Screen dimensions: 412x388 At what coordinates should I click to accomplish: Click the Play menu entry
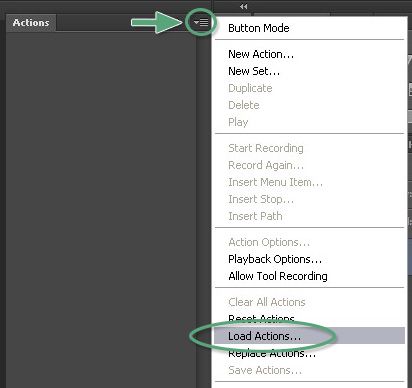(x=238, y=122)
